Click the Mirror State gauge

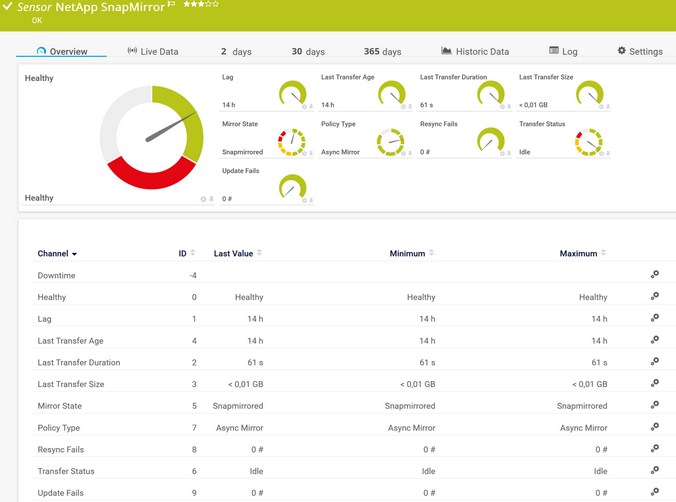(x=292, y=142)
